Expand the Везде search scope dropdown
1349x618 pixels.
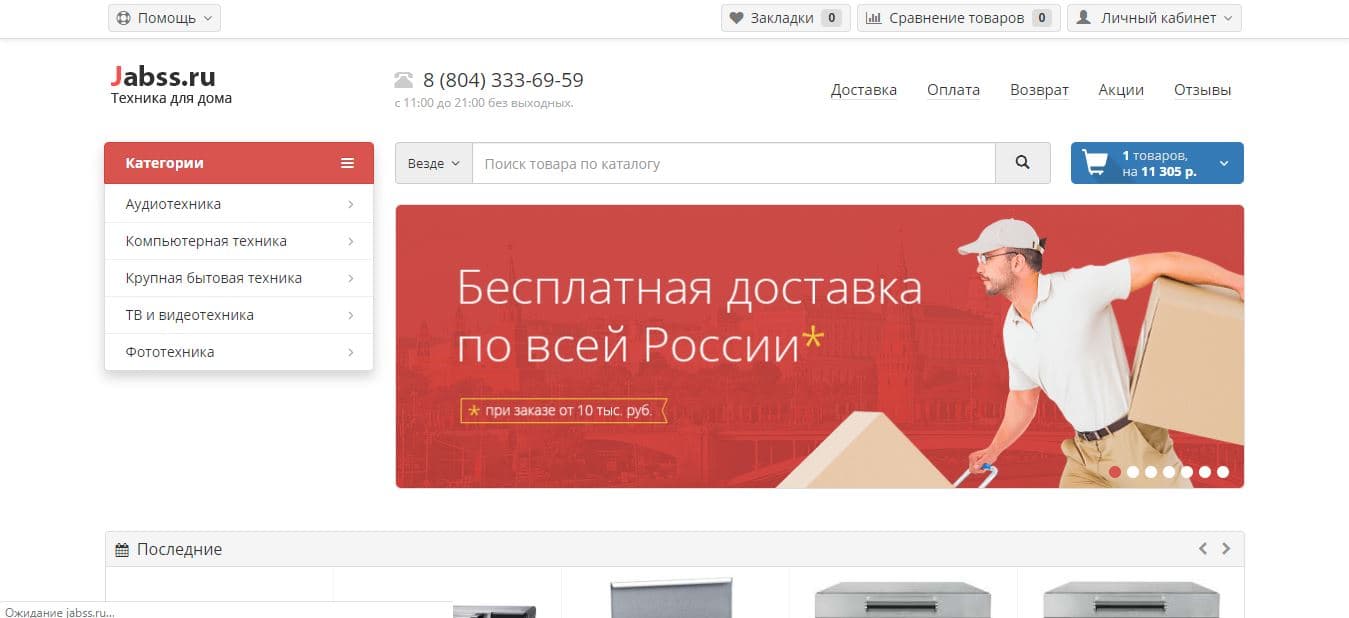pos(433,162)
